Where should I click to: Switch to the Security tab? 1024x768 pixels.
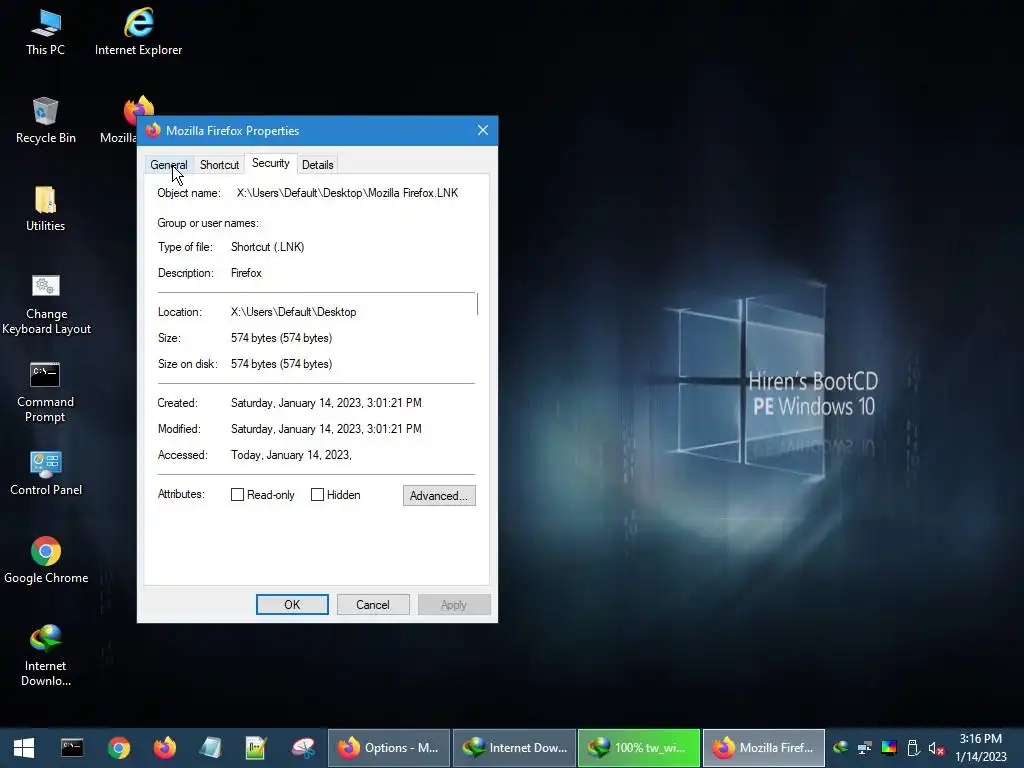(x=271, y=163)
